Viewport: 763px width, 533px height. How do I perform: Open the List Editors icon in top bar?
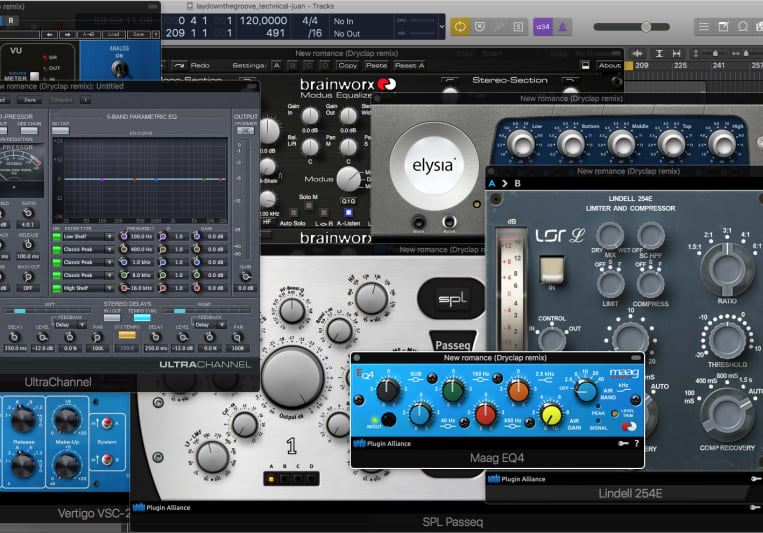(x=704, y=26)
